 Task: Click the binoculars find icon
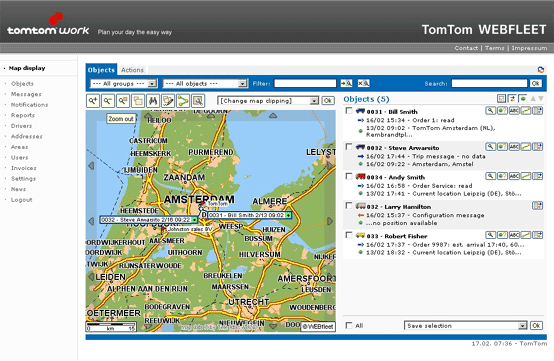click(153, 101)
